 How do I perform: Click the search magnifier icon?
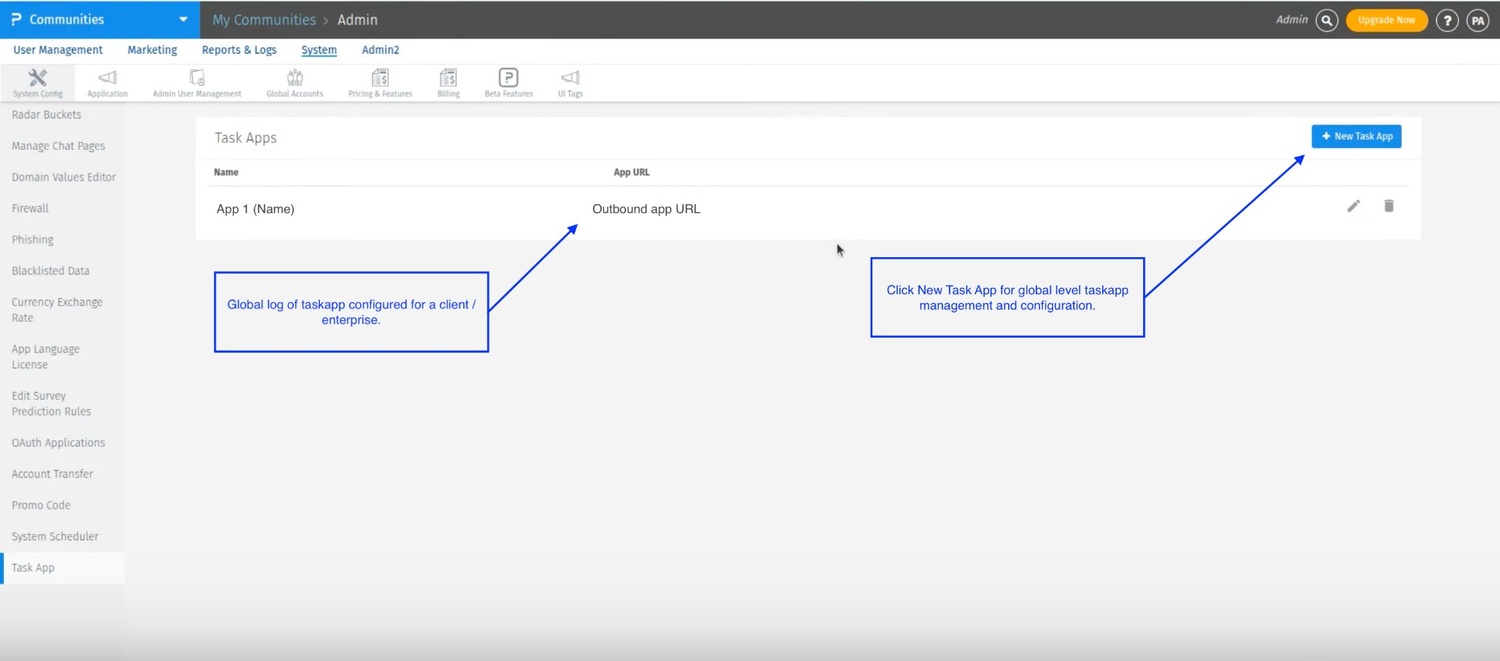1327,20
